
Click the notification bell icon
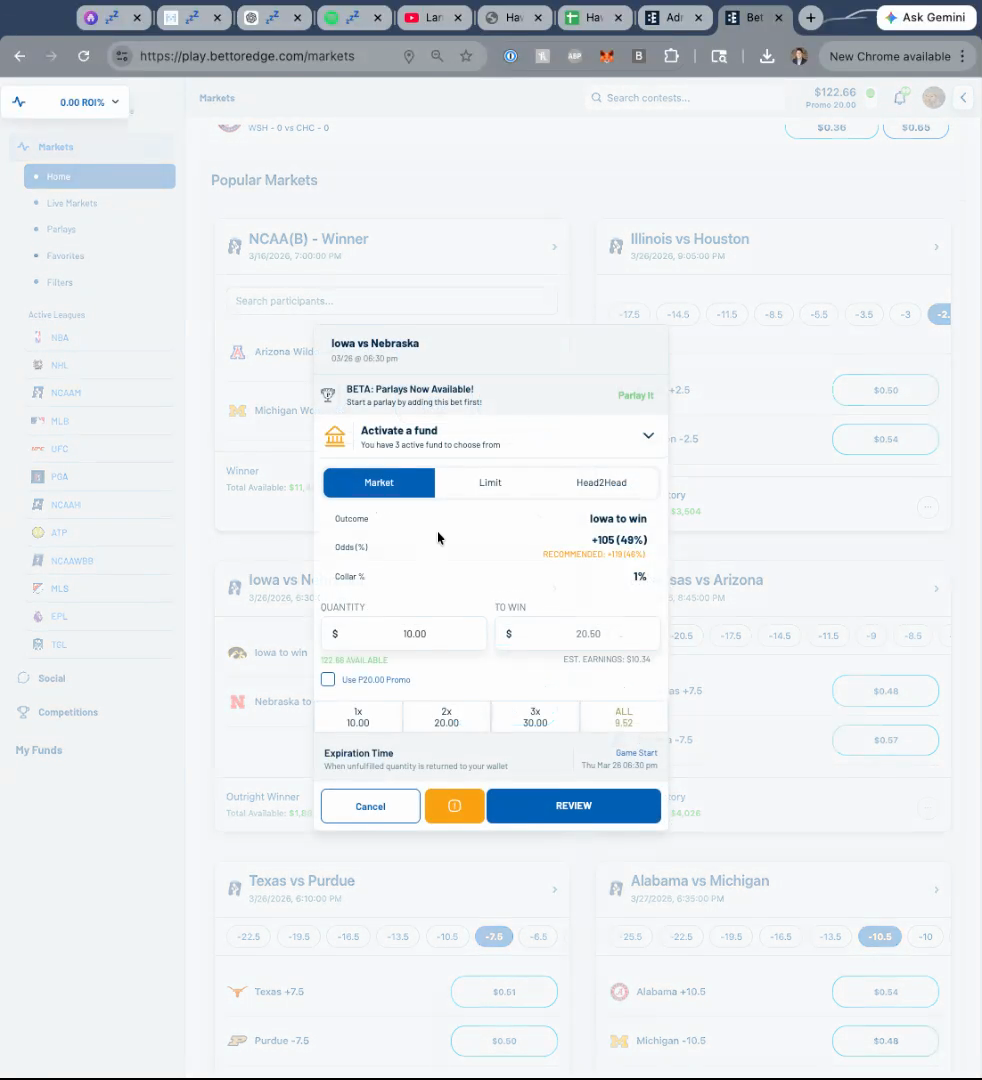click(x=900, y=97)
